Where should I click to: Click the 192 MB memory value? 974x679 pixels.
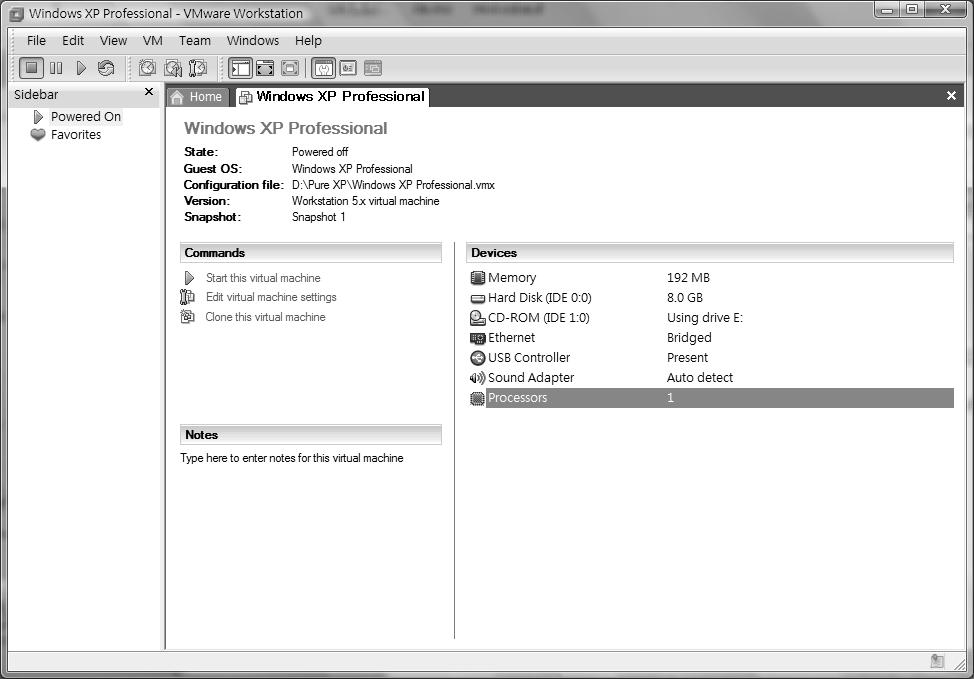click(688, 278)
